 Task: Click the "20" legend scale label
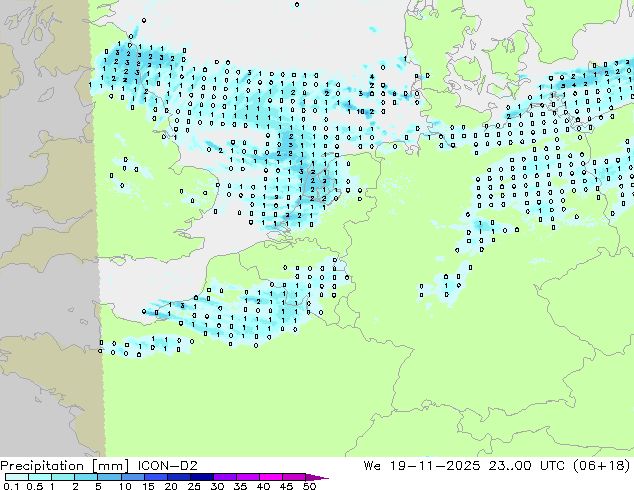tap(171, 486)
